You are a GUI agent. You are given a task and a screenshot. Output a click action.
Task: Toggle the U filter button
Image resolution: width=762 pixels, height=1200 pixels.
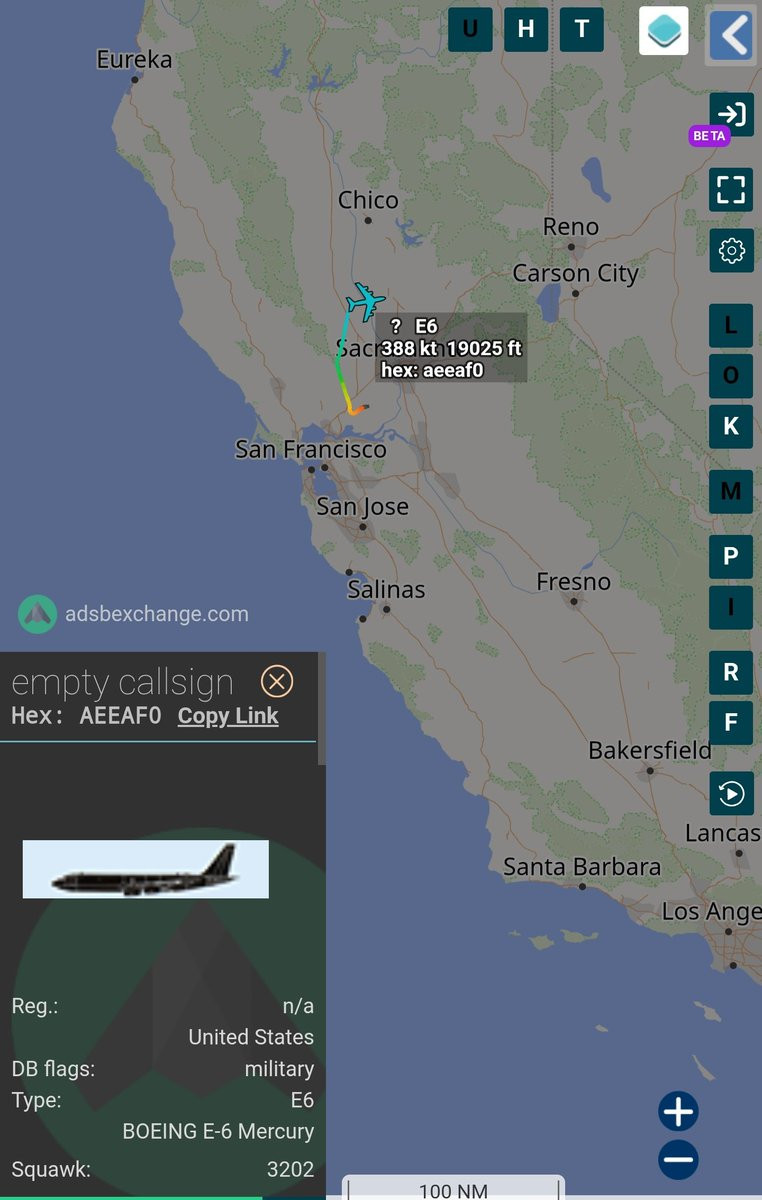[470, 29]
